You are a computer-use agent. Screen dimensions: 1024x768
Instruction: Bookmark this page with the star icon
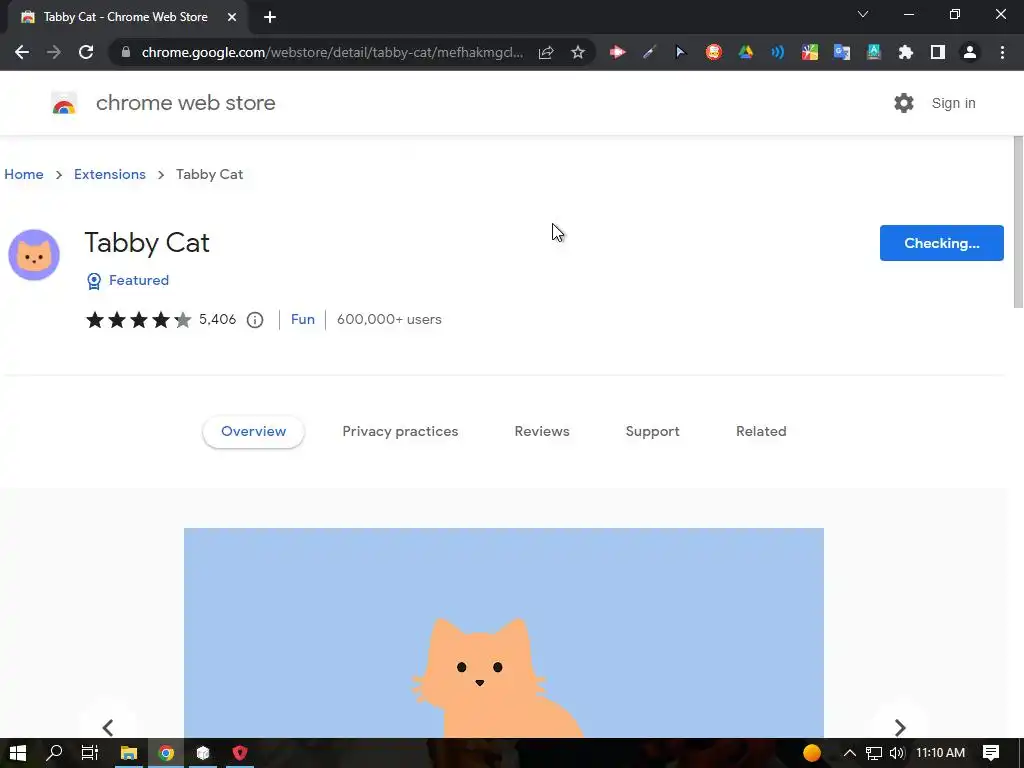[x=578, y=52]
